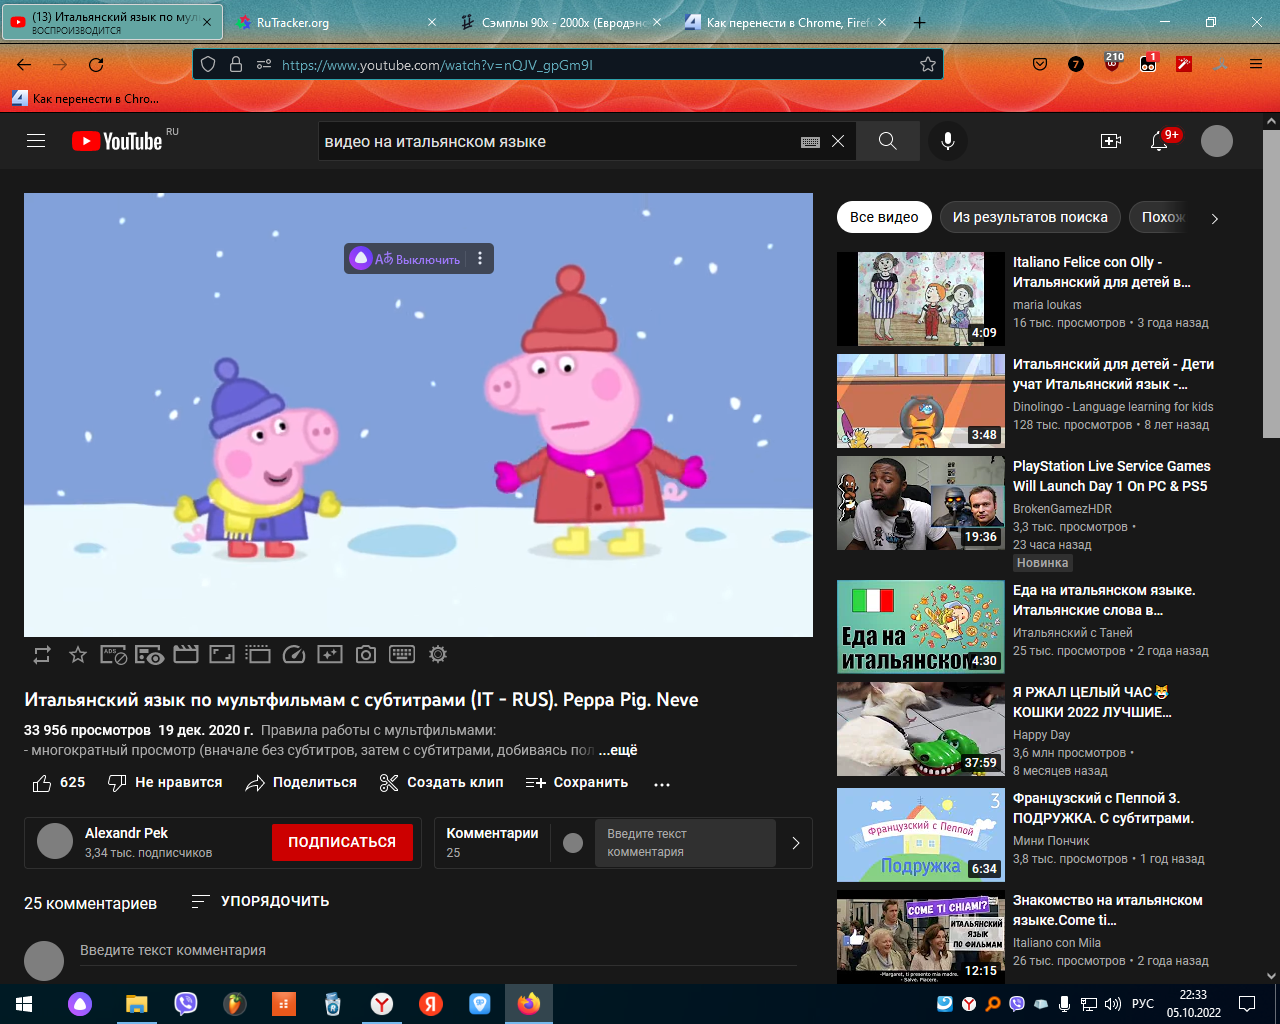1280x1024 pixels.
Task: Open the playback speed gauge icon
Action: 294,655
